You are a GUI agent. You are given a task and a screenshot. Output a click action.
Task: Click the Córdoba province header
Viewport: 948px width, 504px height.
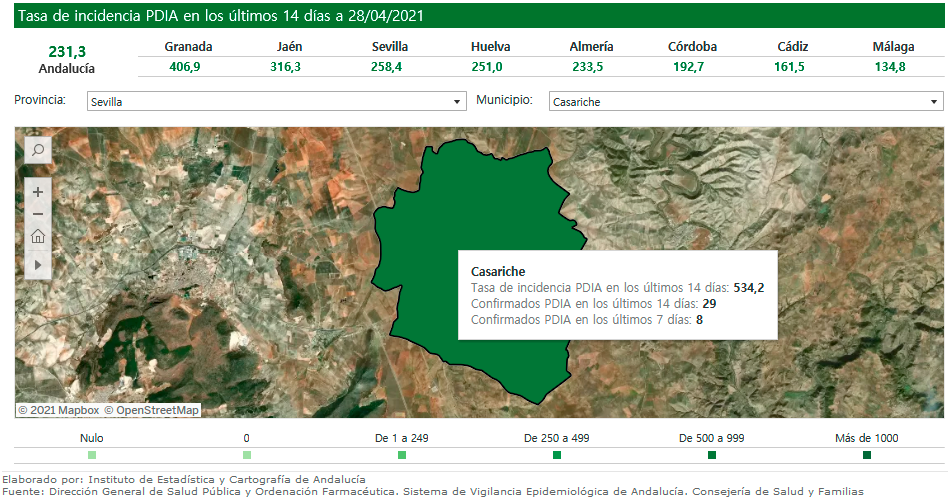(692, 47)
